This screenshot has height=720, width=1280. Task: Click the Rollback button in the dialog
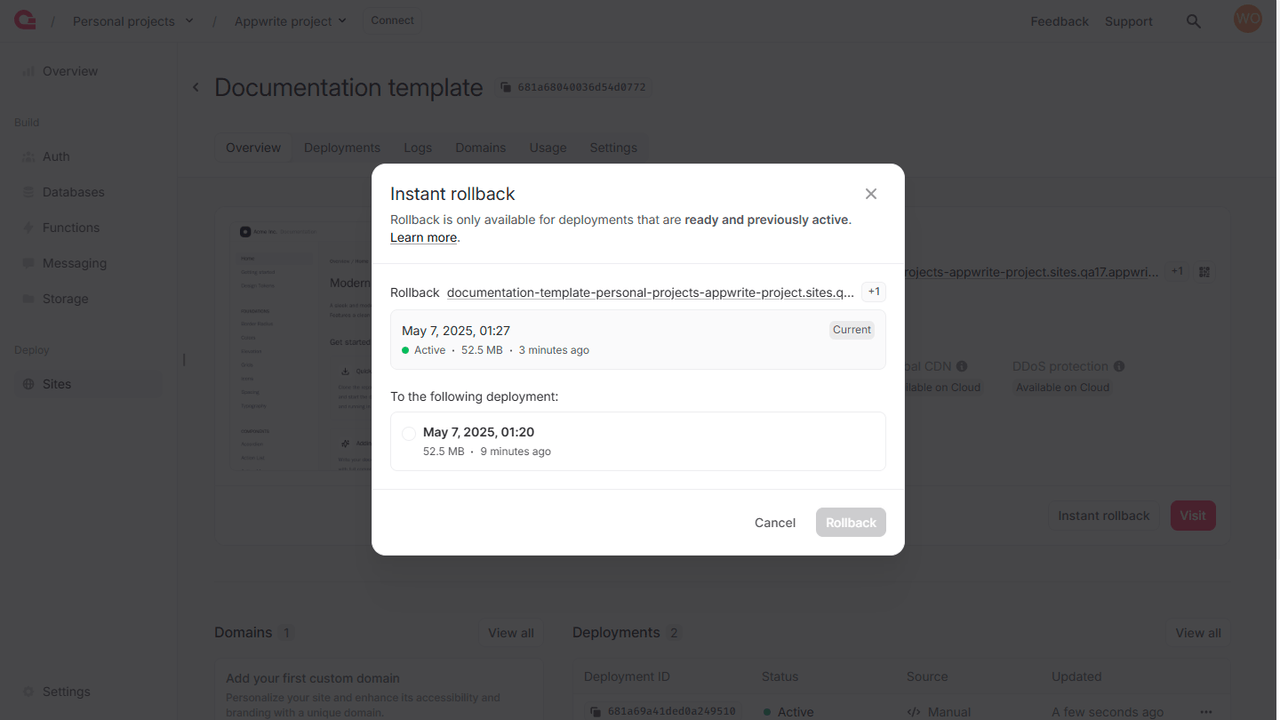point(851,523)
